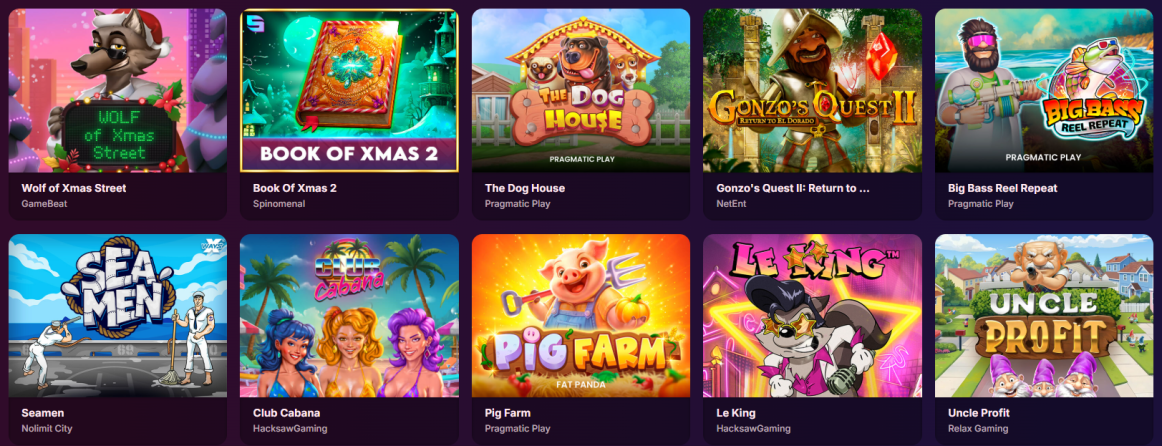Click the Uncle Profit game artwork

tap(1044, 316)
